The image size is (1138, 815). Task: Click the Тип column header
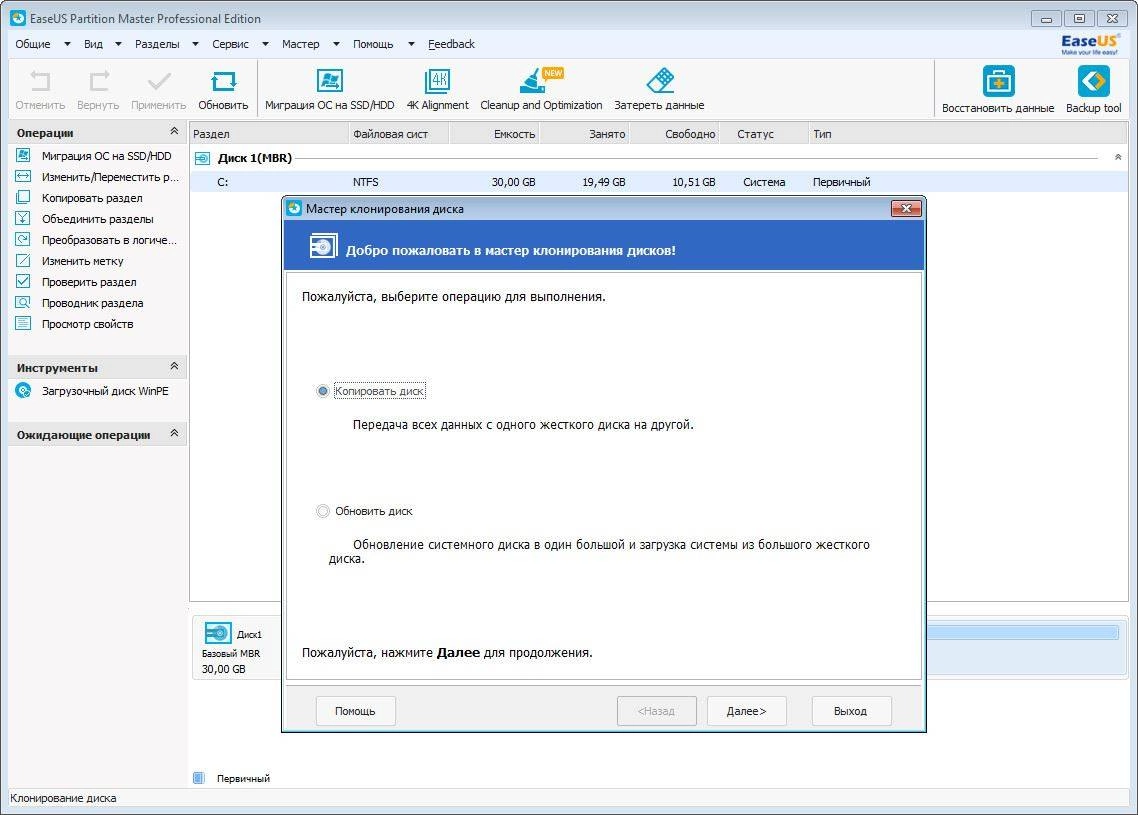[968, 134]
